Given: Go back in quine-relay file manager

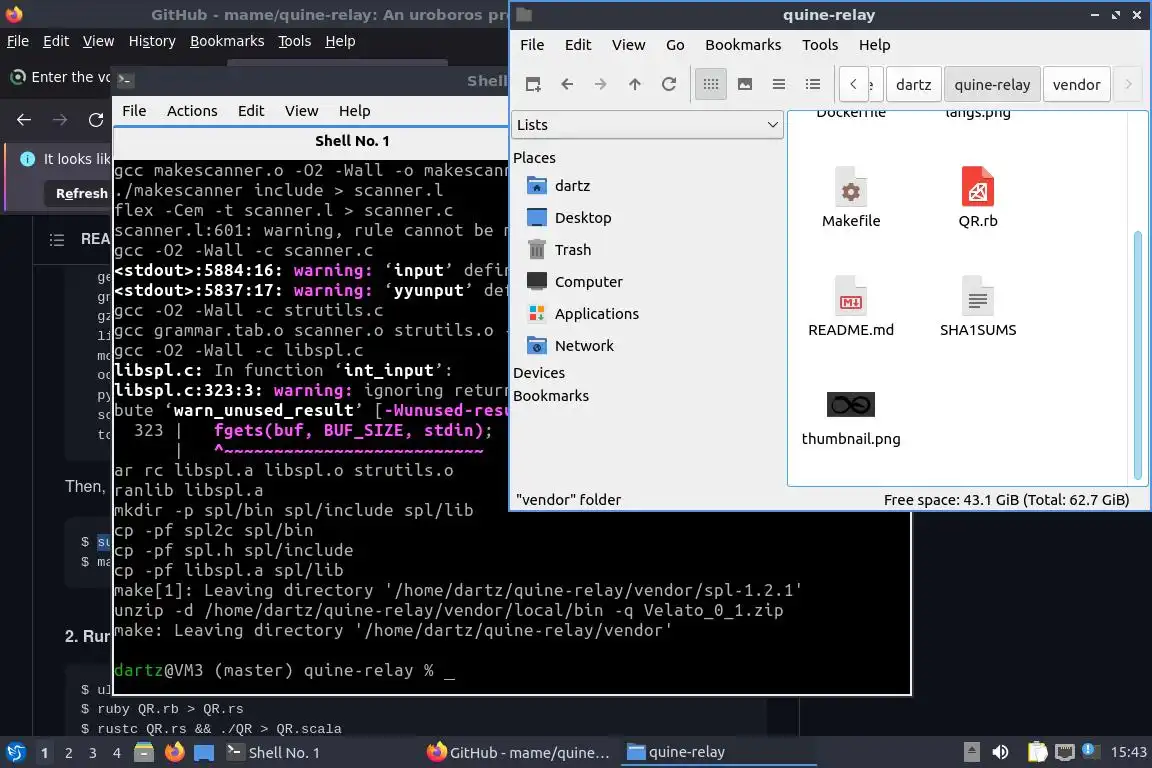Looking at the screenshot, I should pos(566,85).
